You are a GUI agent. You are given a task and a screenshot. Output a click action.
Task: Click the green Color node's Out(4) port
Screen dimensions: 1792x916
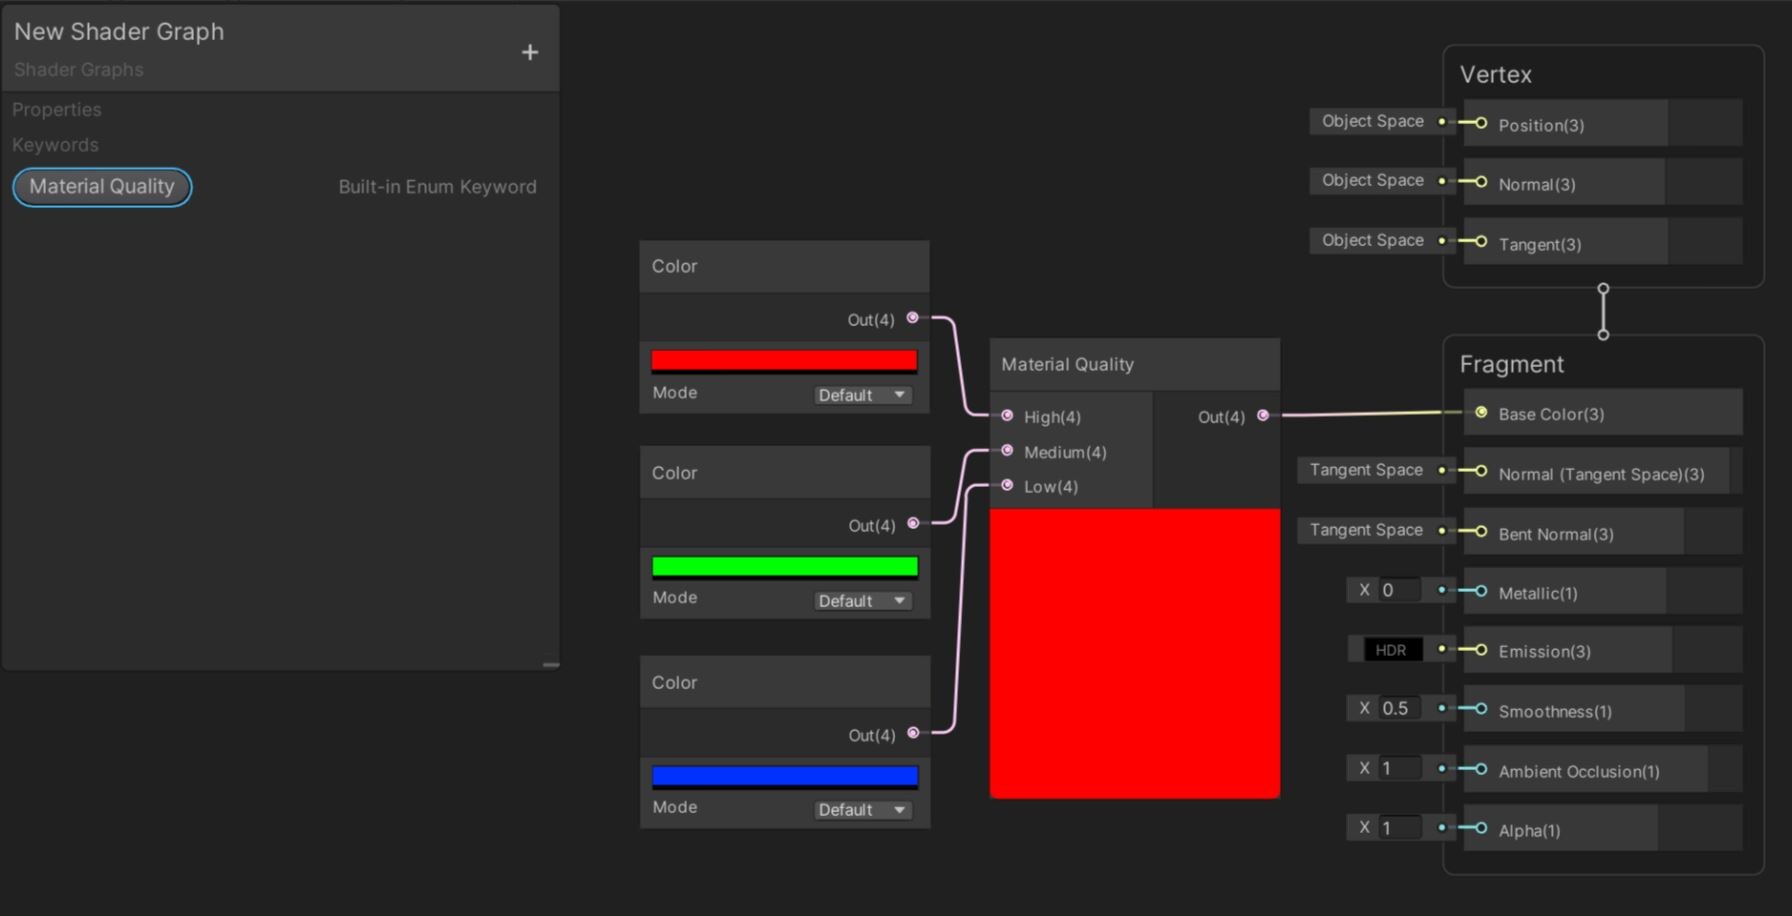(912, 524)
